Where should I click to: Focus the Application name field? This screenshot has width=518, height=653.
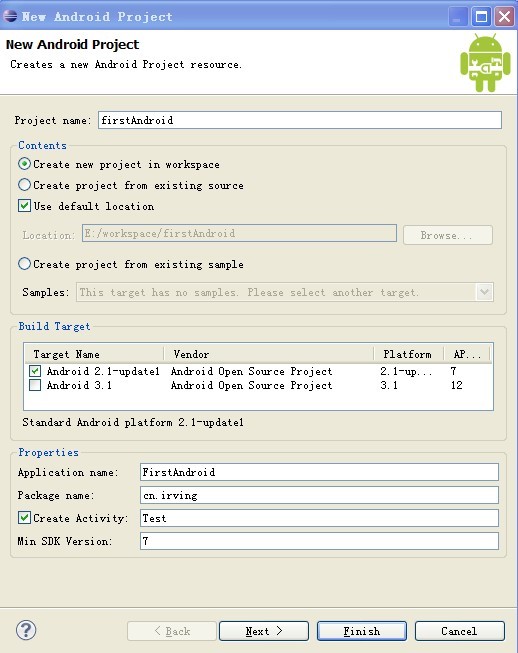click(319, 472)
